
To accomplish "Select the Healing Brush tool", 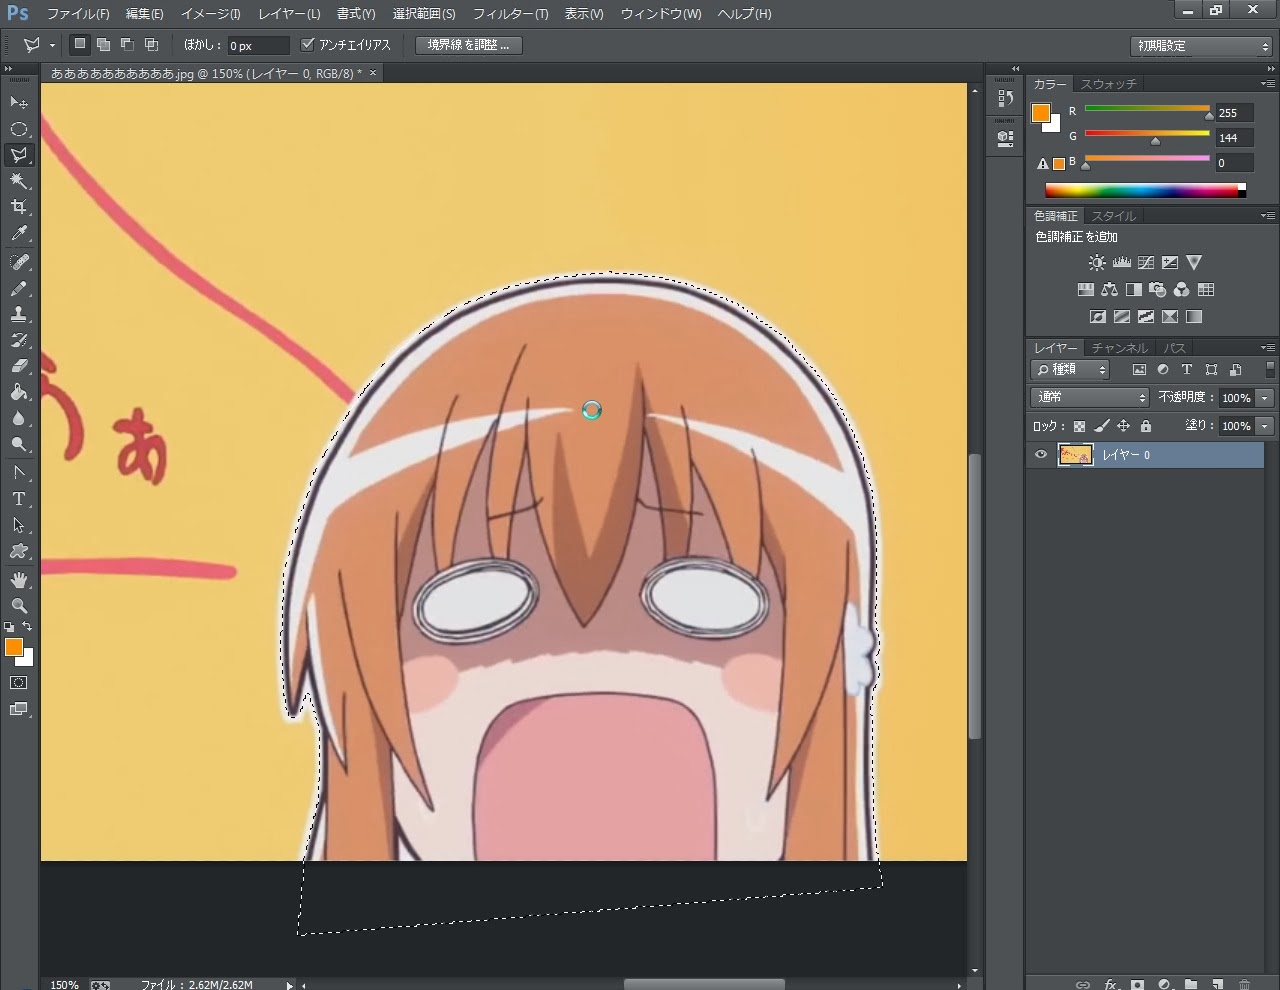I will (x=19, y=262).
